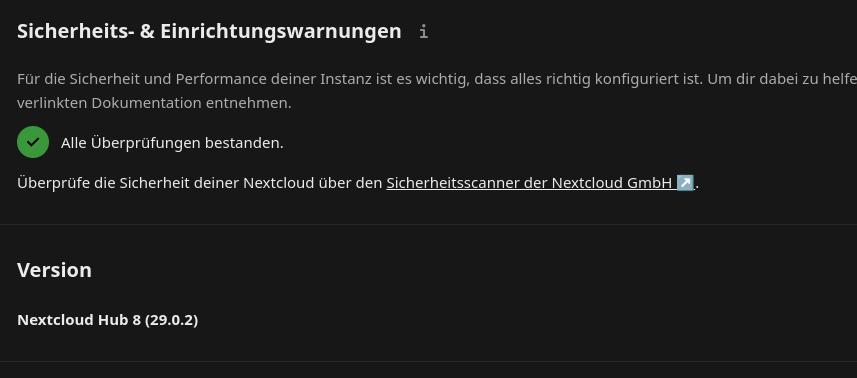Select the Version section heading
This screenshot has height=378, width=857.
[x=54, y=270]
